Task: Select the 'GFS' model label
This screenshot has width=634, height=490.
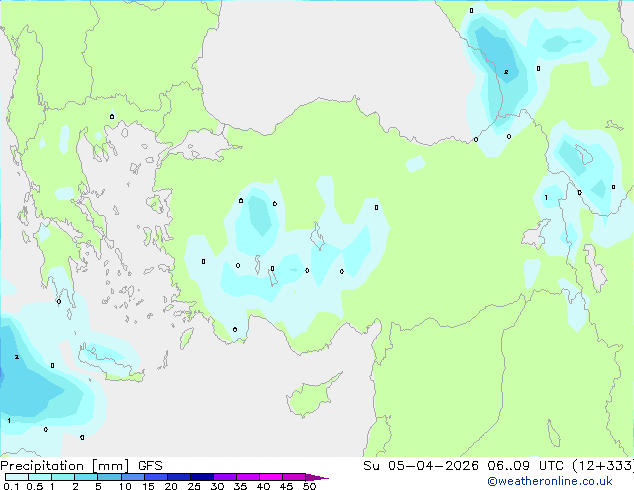Action: coord(150,466)
